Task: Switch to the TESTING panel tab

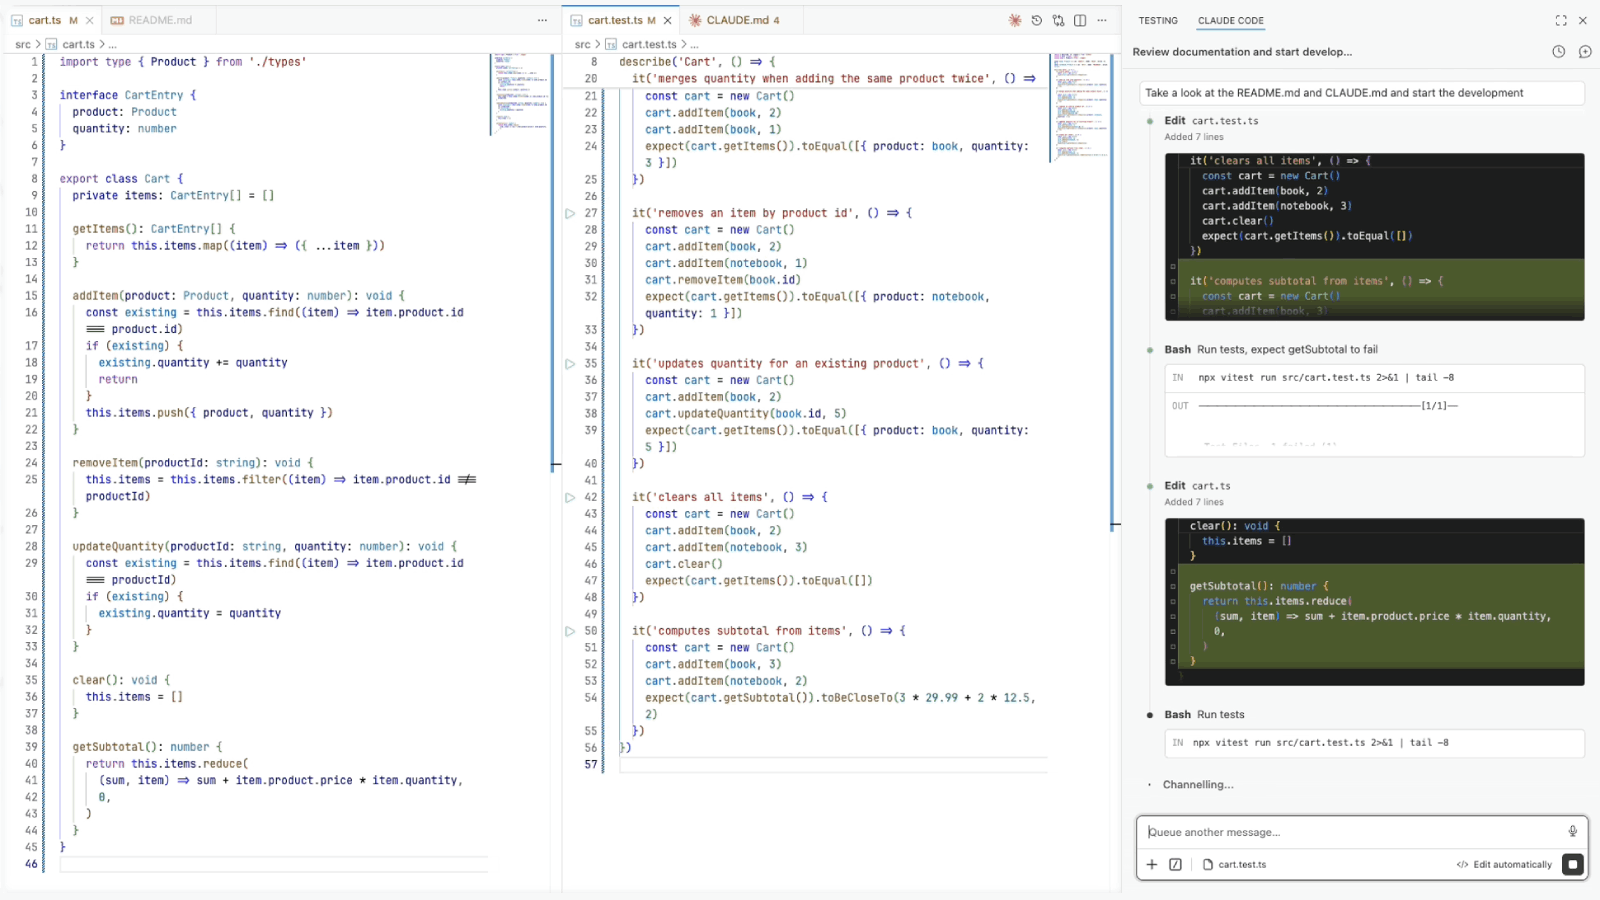Action: pos(1158,20)
